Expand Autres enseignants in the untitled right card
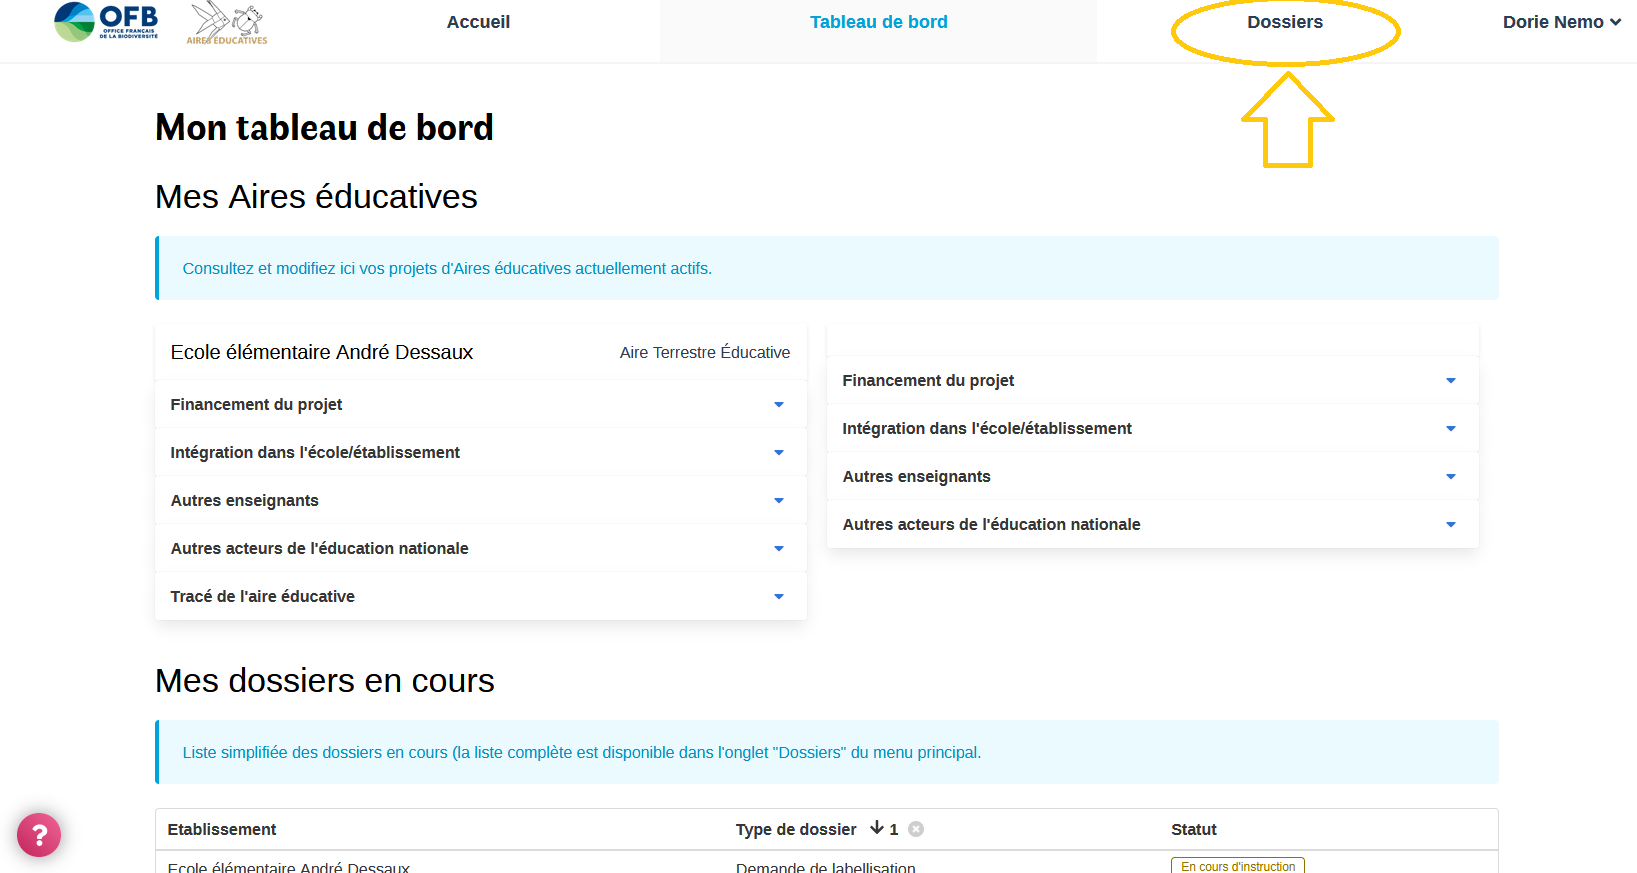Viewport: 1637px width, 873px height. pyautogui.click(x=1152, y=476)
